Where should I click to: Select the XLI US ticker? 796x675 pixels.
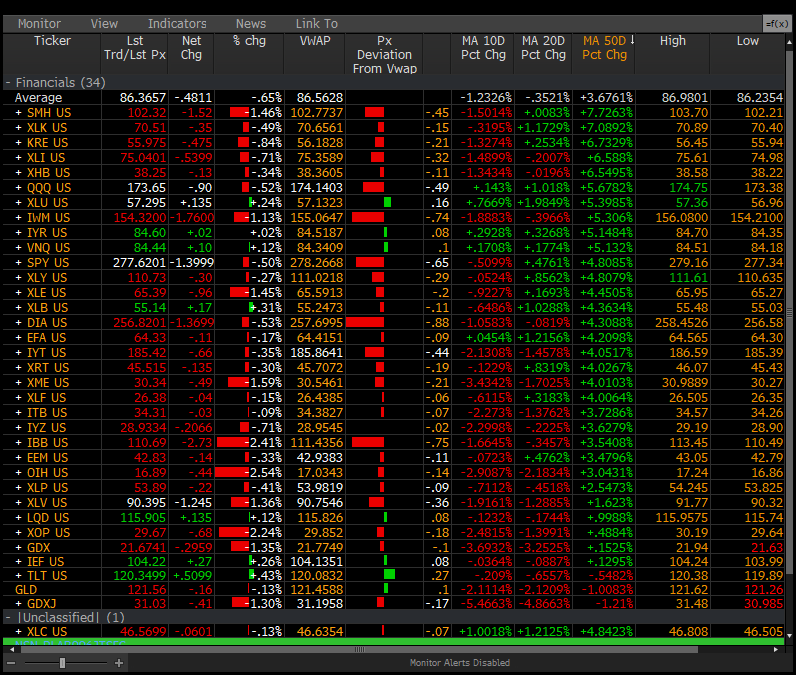point(46,158)
